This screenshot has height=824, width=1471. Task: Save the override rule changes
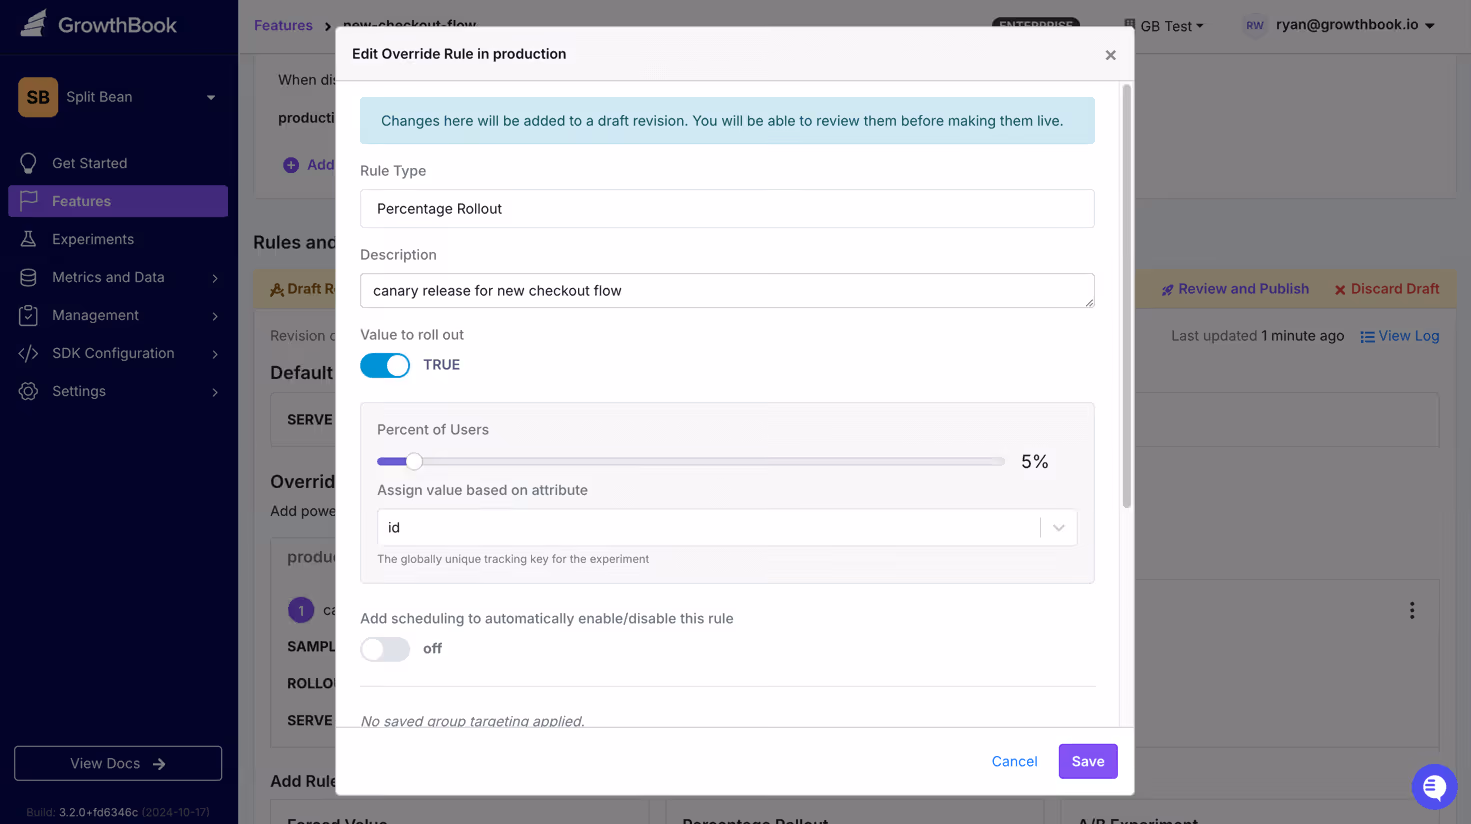(x=1087, y=761)
